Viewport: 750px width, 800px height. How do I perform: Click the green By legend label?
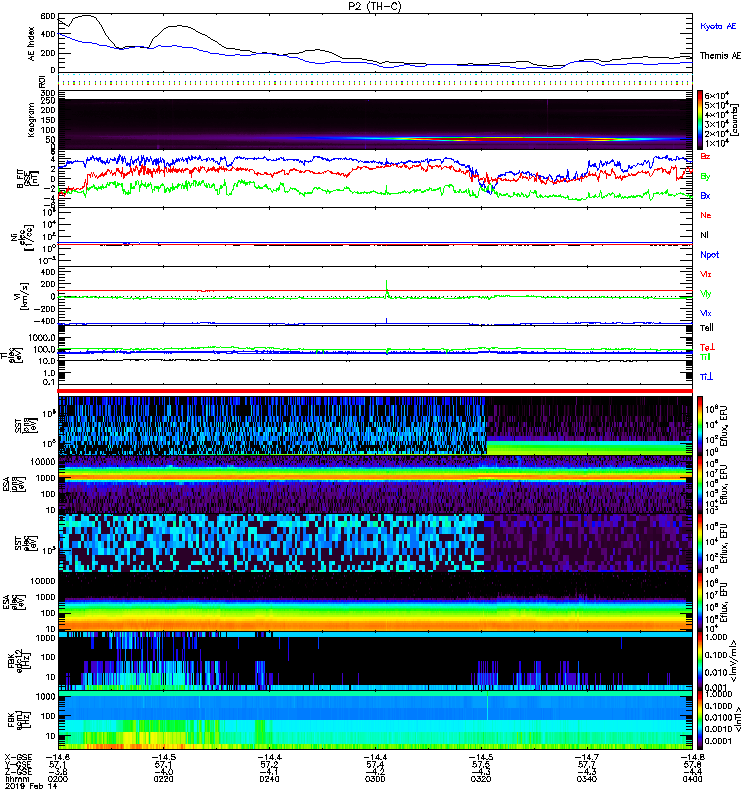pyautogui.click(x=705, y=177)
